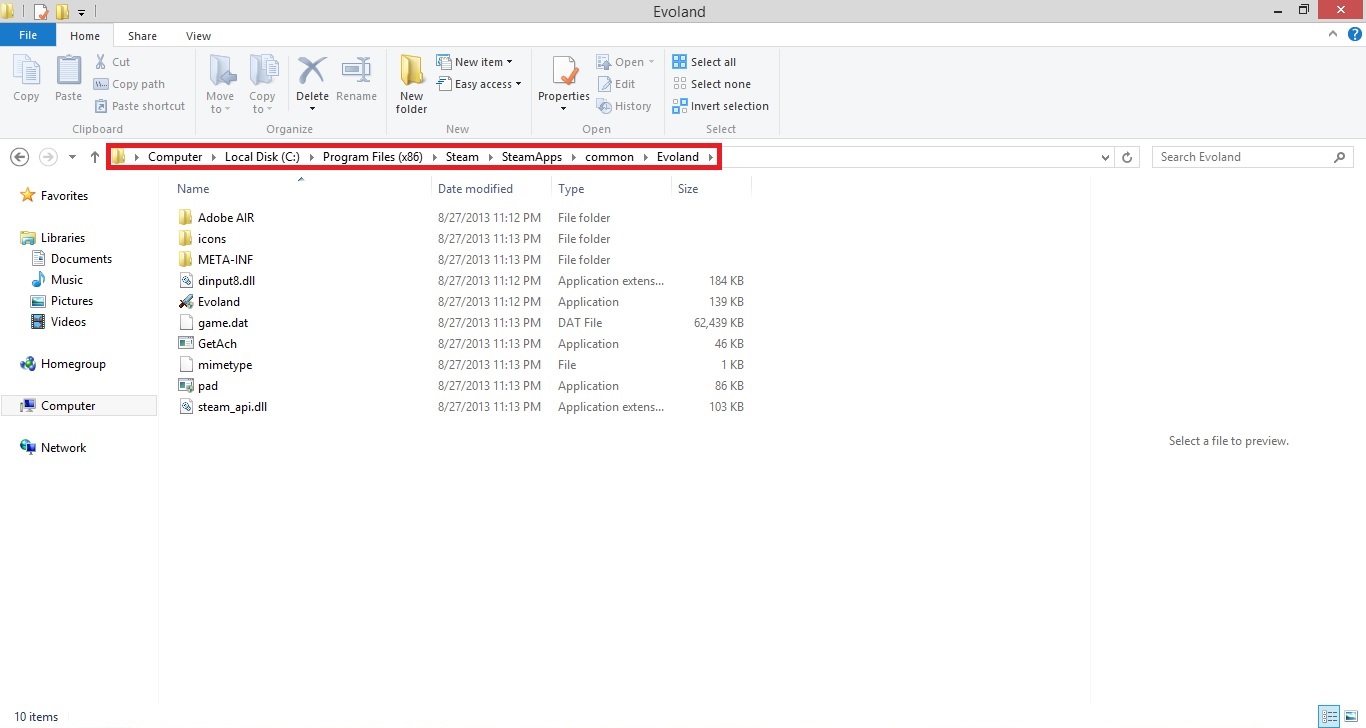This screenshot has height=728, width=1366.
Task: Click Edit in the Open group
Action: point(616,84)
